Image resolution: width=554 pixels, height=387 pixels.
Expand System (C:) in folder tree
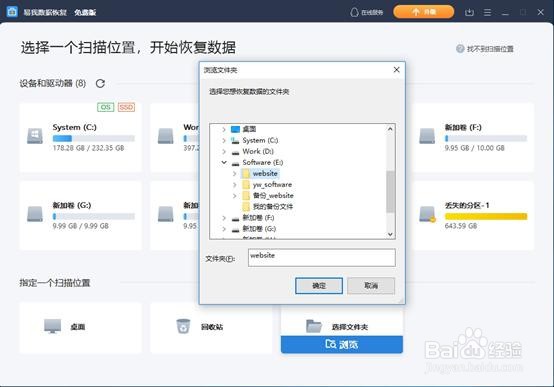(224, 141)
